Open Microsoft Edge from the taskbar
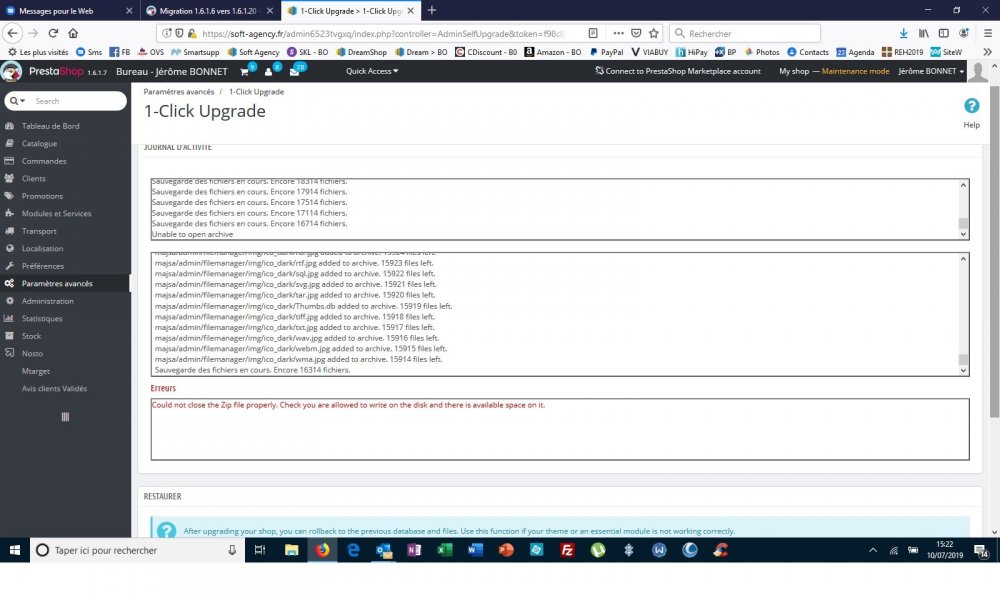This screenshot has height=600, width=1000. (353, 550)
